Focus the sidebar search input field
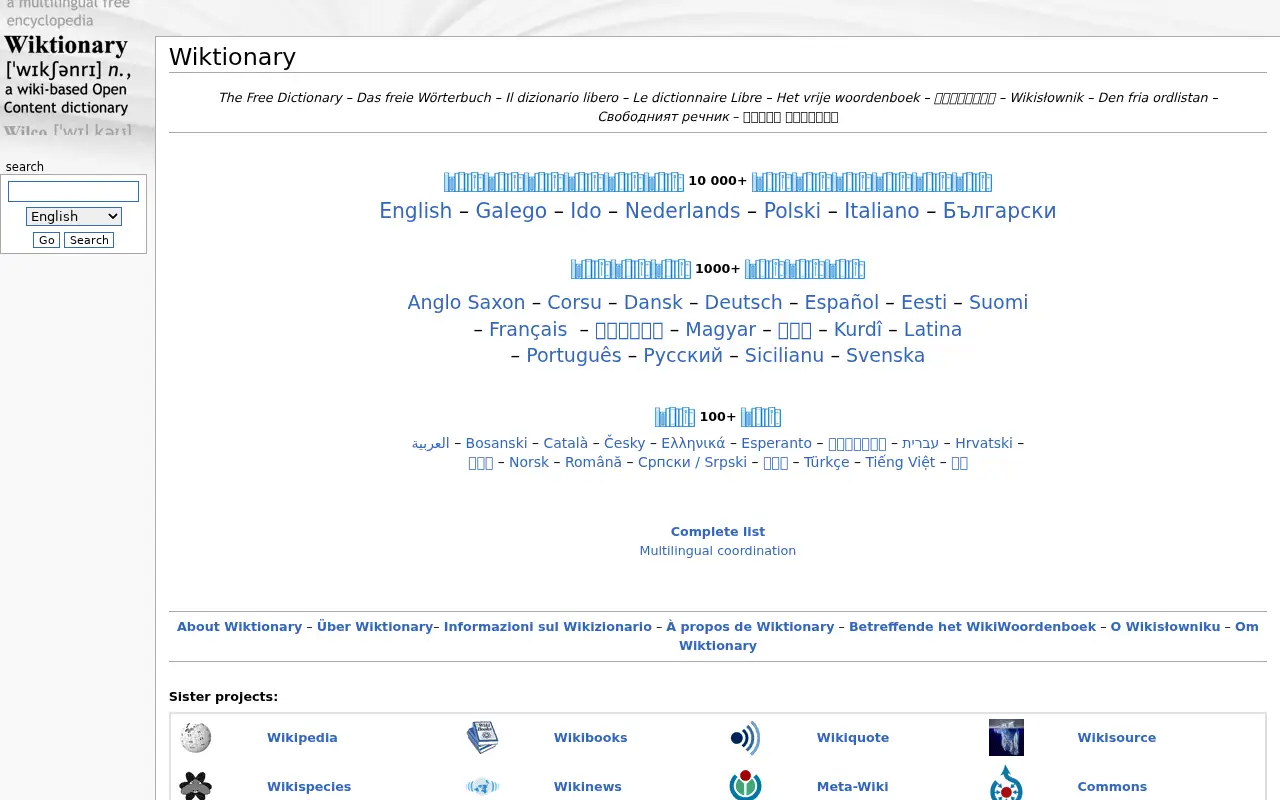This screenshot has width=1280, height=800. [x=74, y=191]
